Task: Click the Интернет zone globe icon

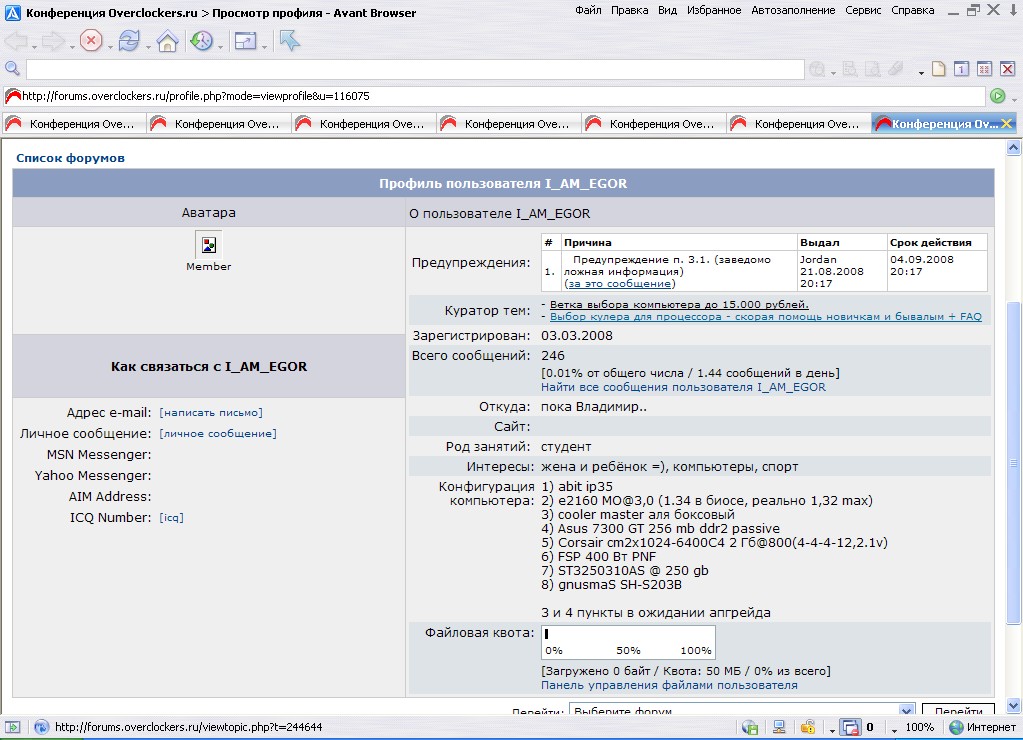Action: pyautogui.click(x=957, y=727)
